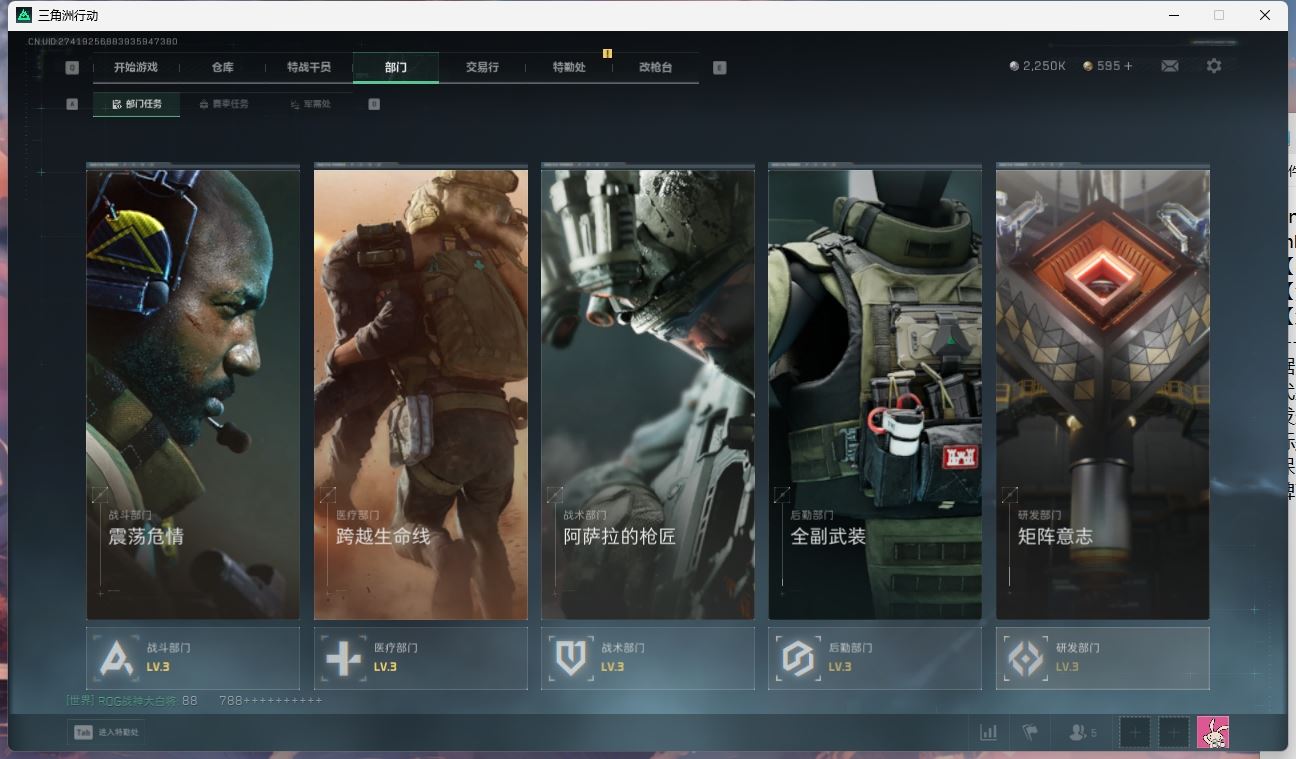Open the mail inbox envelope icon

coord(1169,66)
